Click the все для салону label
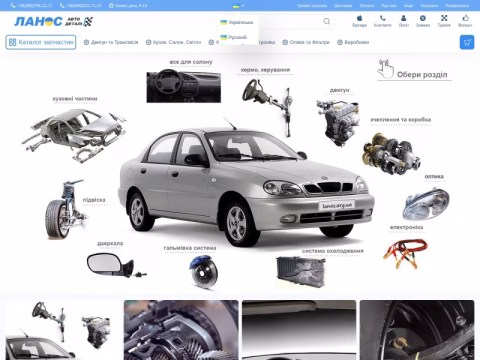Screen dimensions: 480x360 coord(191,62)
